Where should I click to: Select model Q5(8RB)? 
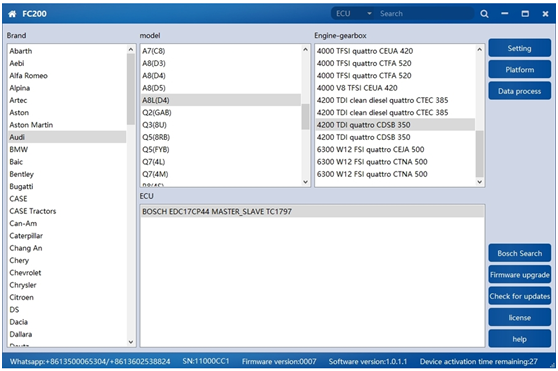[221, 137]
